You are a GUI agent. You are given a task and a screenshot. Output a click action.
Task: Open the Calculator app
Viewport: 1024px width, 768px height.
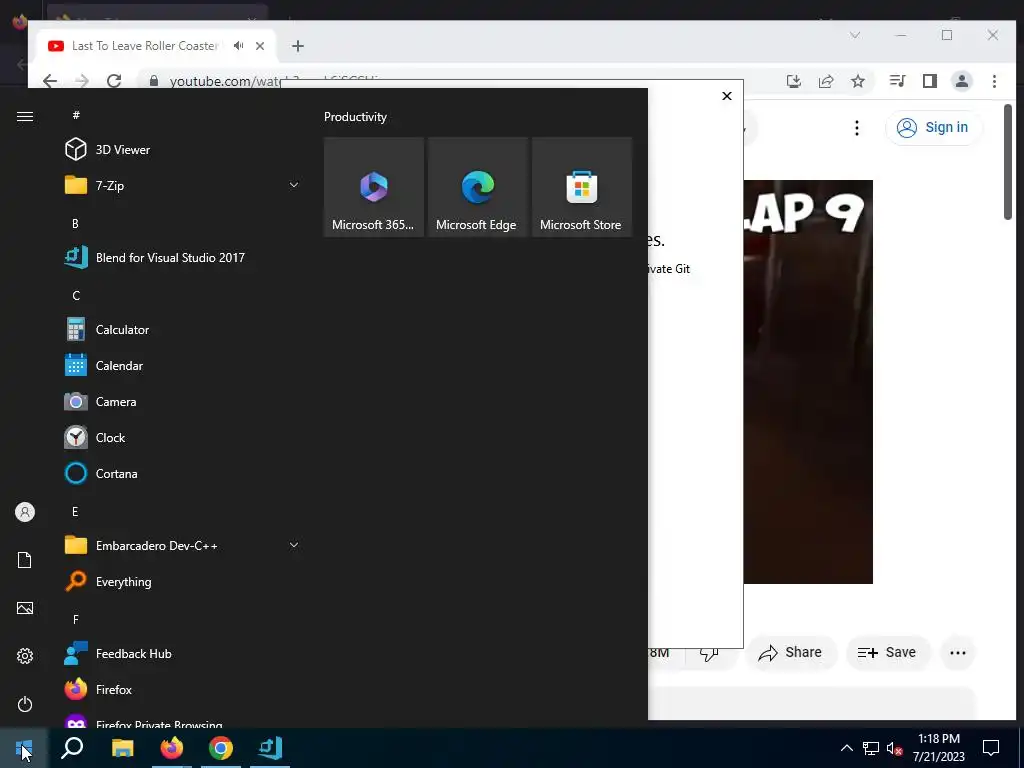click(x=182, y=330)
